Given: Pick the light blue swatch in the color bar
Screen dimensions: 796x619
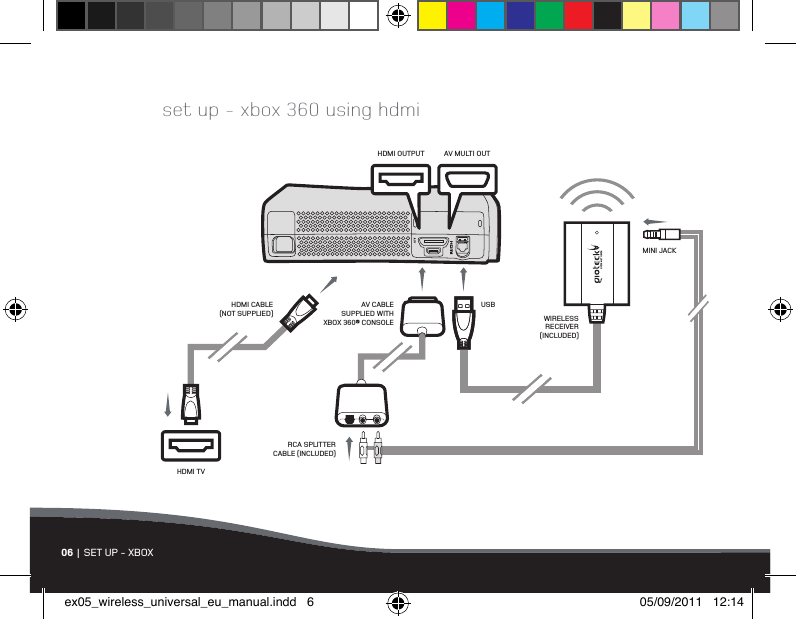Looking at the screenshot, I should click(x=695, y=15).
